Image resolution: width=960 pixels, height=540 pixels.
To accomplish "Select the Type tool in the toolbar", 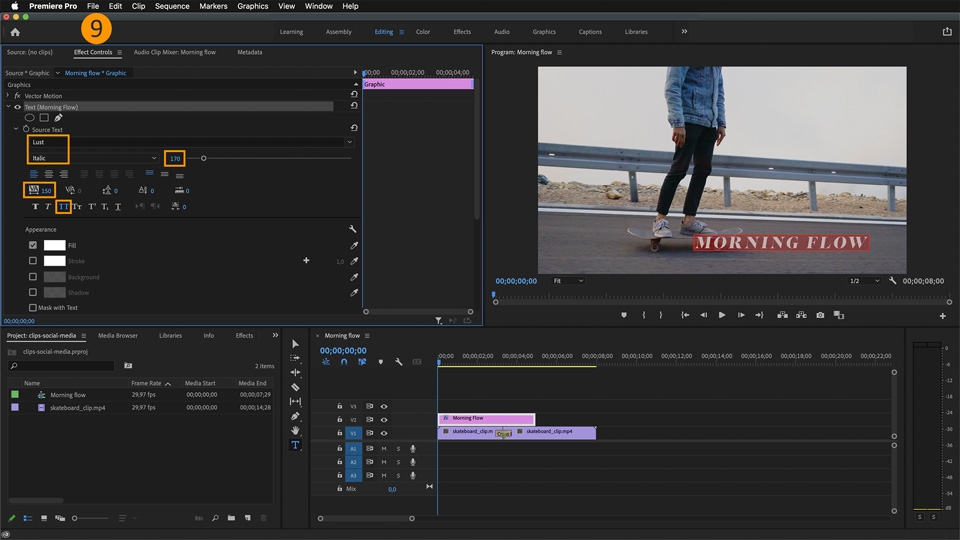I will 295,445.
